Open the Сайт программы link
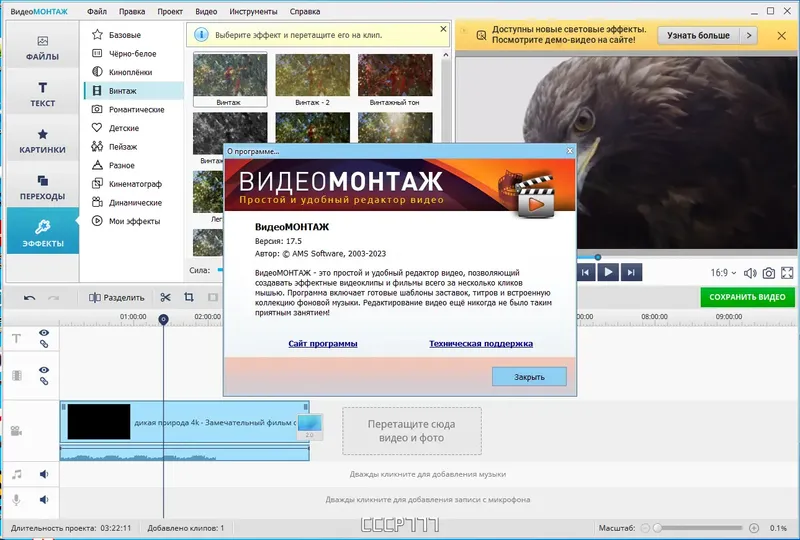This screenshot has width=800, height=540. [x=322, y=343]
